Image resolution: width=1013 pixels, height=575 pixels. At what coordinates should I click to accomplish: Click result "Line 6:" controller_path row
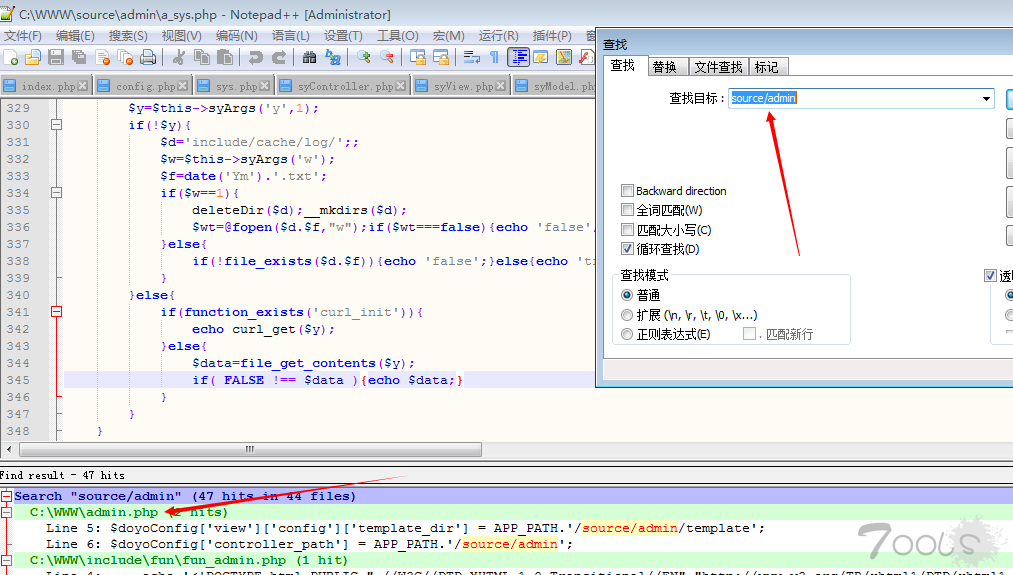pos(309,544)
